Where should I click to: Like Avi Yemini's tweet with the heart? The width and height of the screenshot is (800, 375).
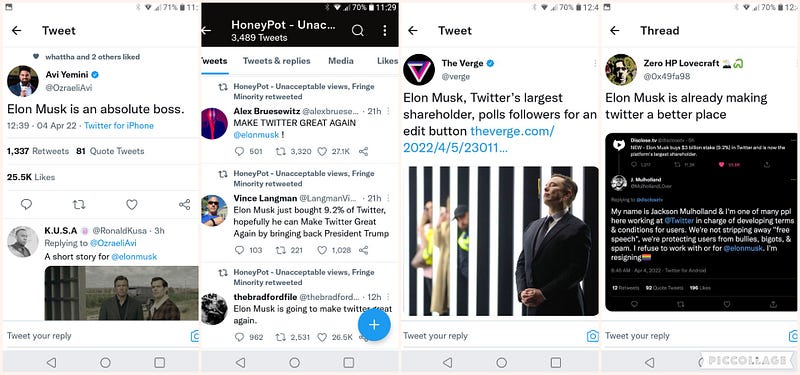point(132,205)
